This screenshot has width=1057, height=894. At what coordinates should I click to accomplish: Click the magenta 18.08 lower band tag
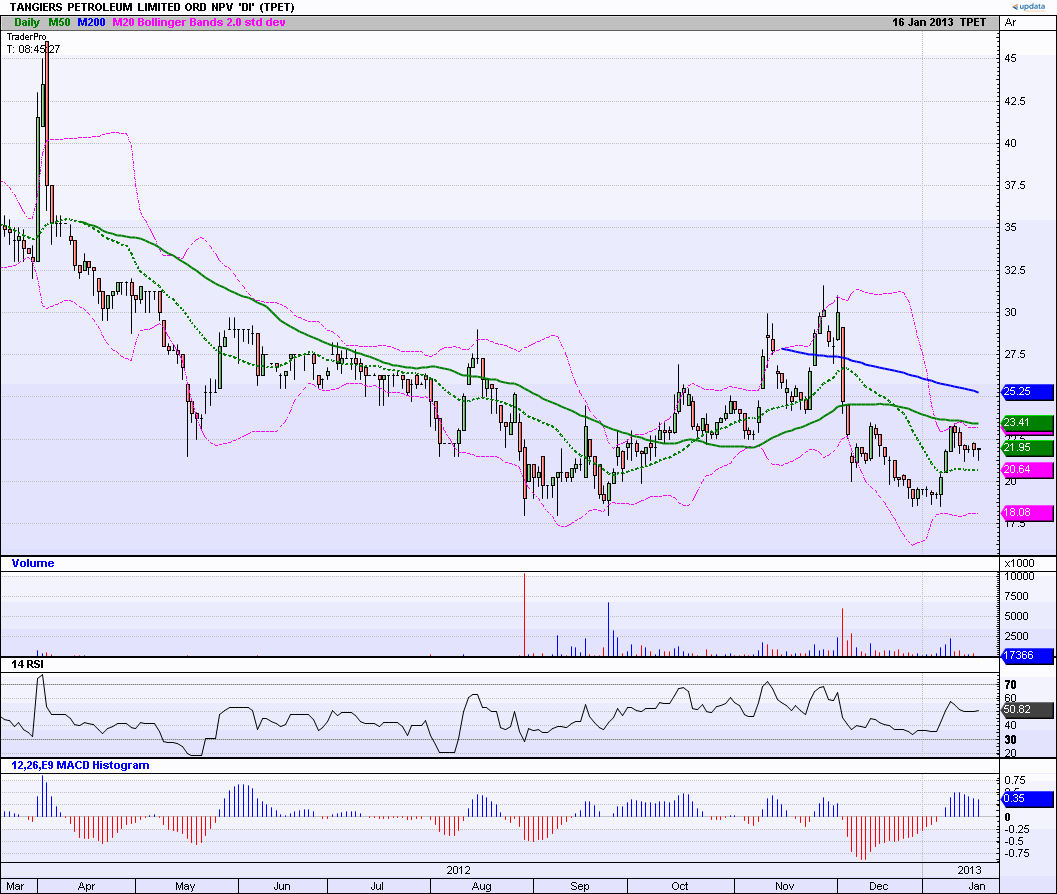click(x=1028, y=513)
